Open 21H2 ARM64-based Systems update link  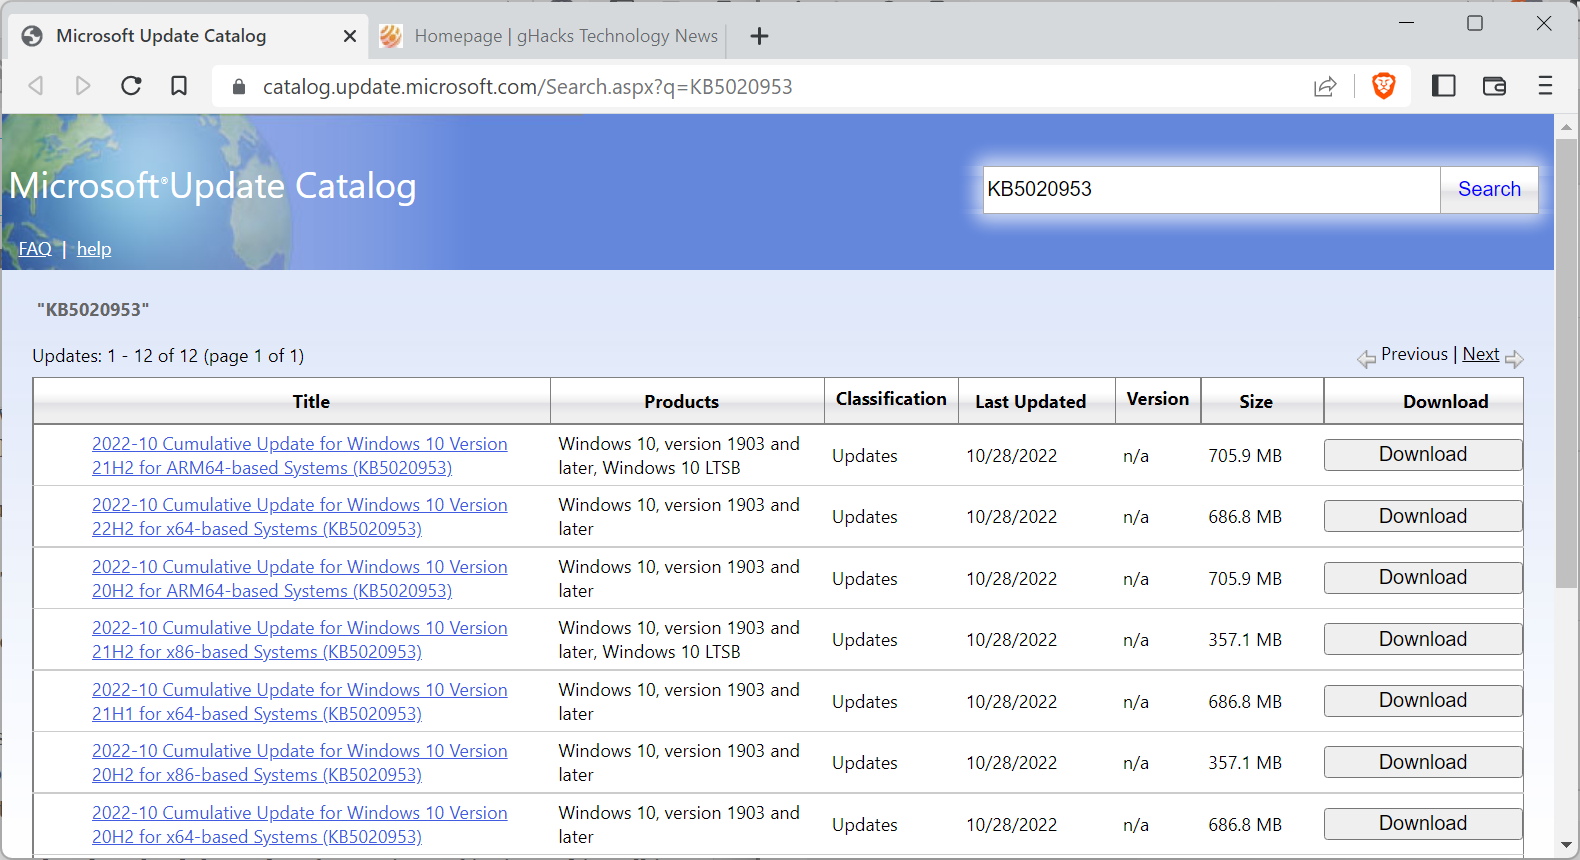(300, 456)
